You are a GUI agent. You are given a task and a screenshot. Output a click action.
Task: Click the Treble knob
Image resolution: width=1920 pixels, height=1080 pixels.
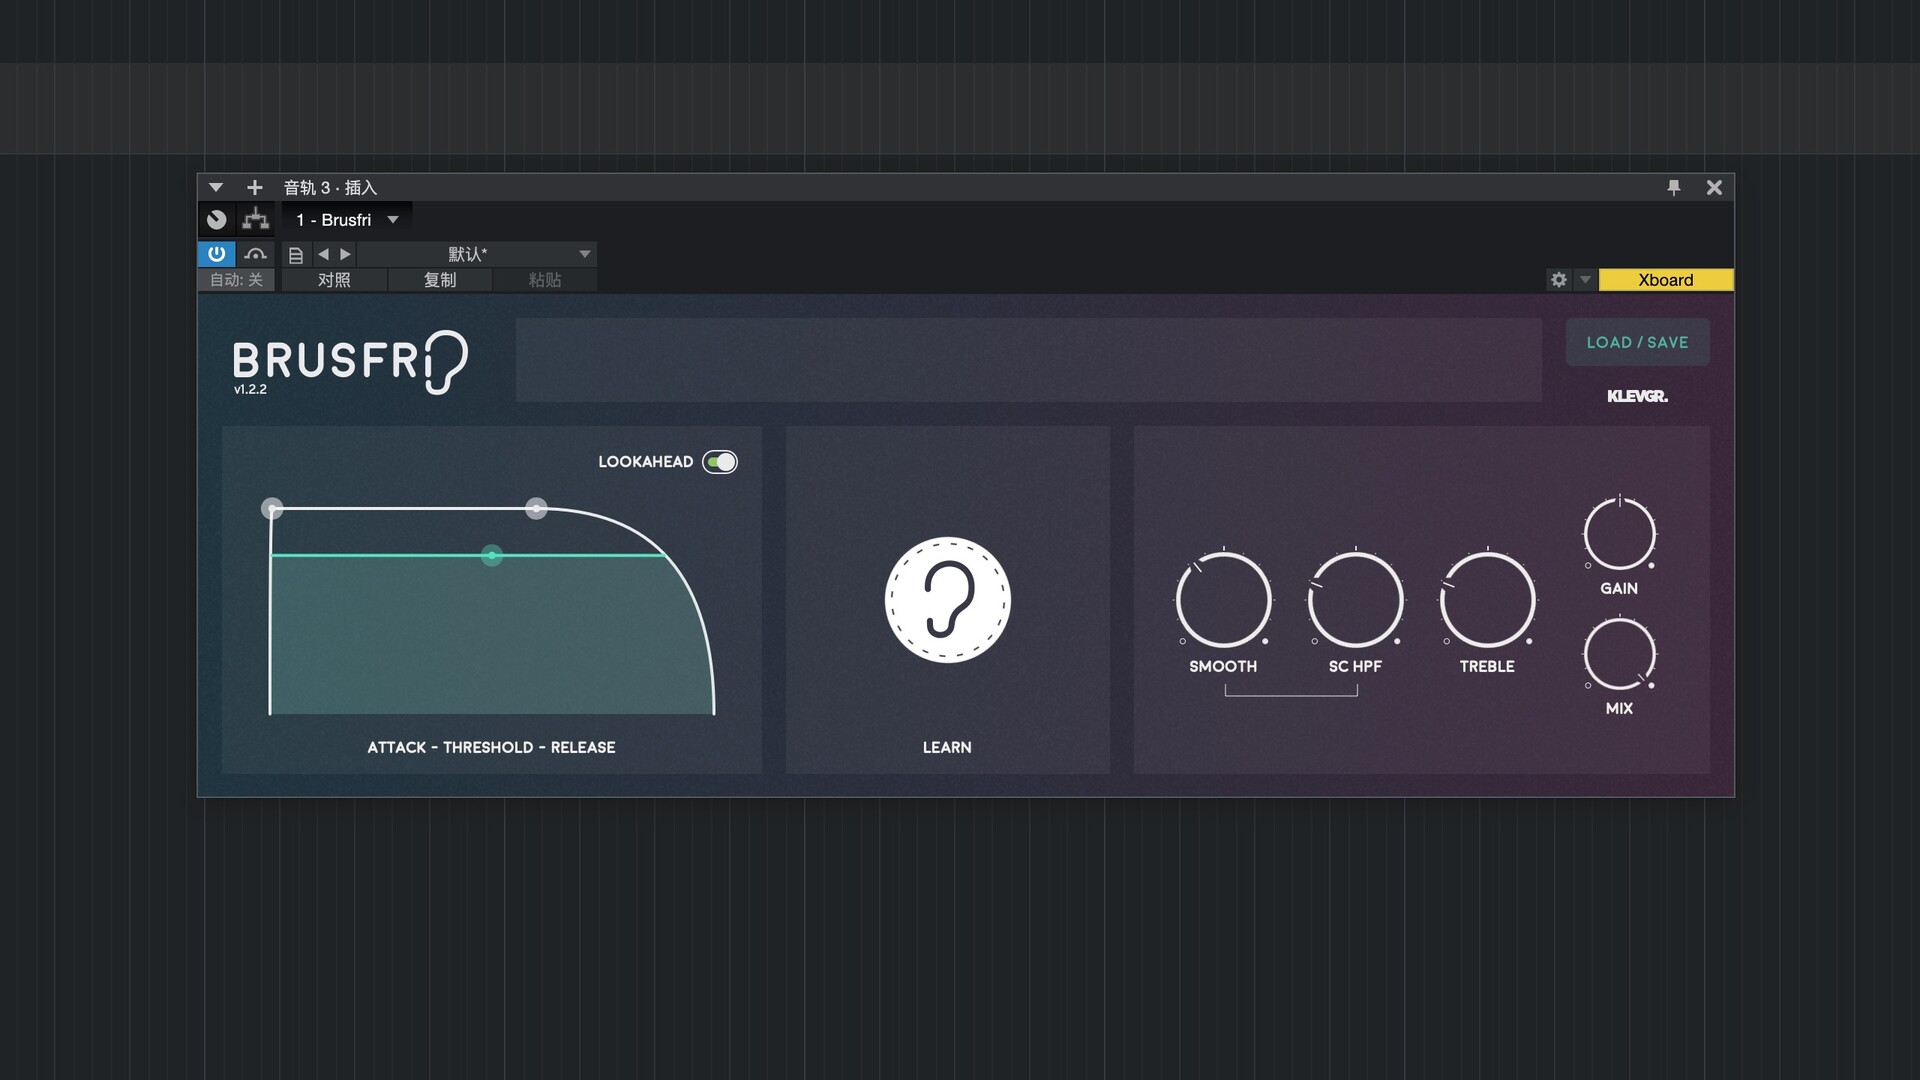pyautogui.click(x=1487, y=600)
